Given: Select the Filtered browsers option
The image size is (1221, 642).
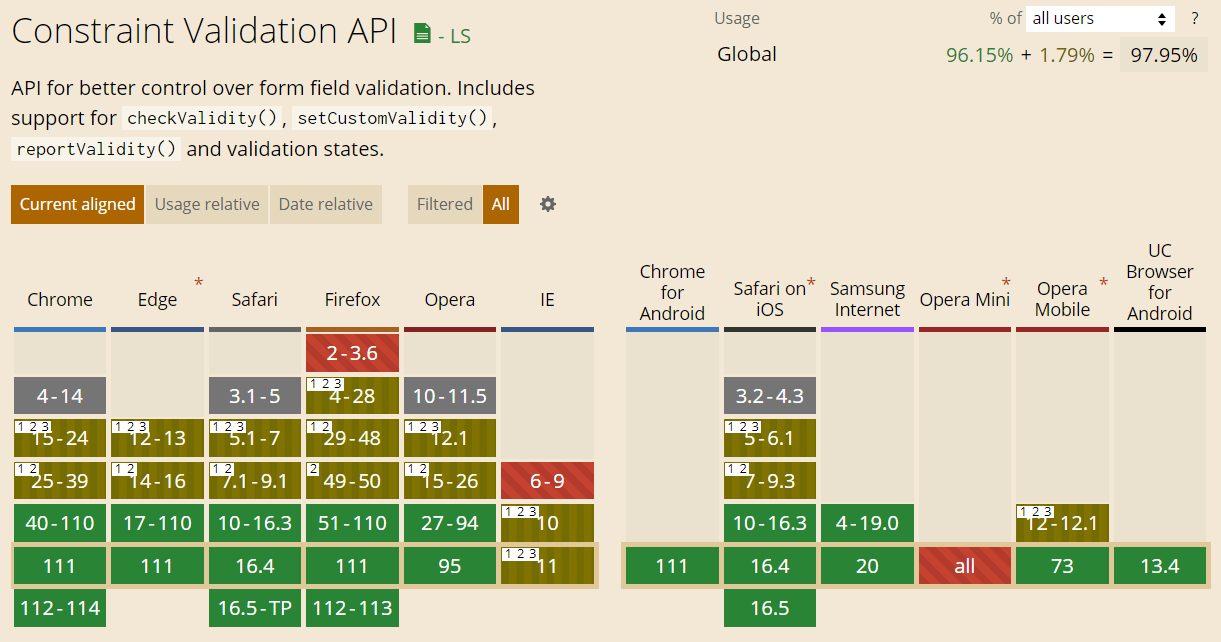Looking at the screenshot, I should (x=445, y=204).
